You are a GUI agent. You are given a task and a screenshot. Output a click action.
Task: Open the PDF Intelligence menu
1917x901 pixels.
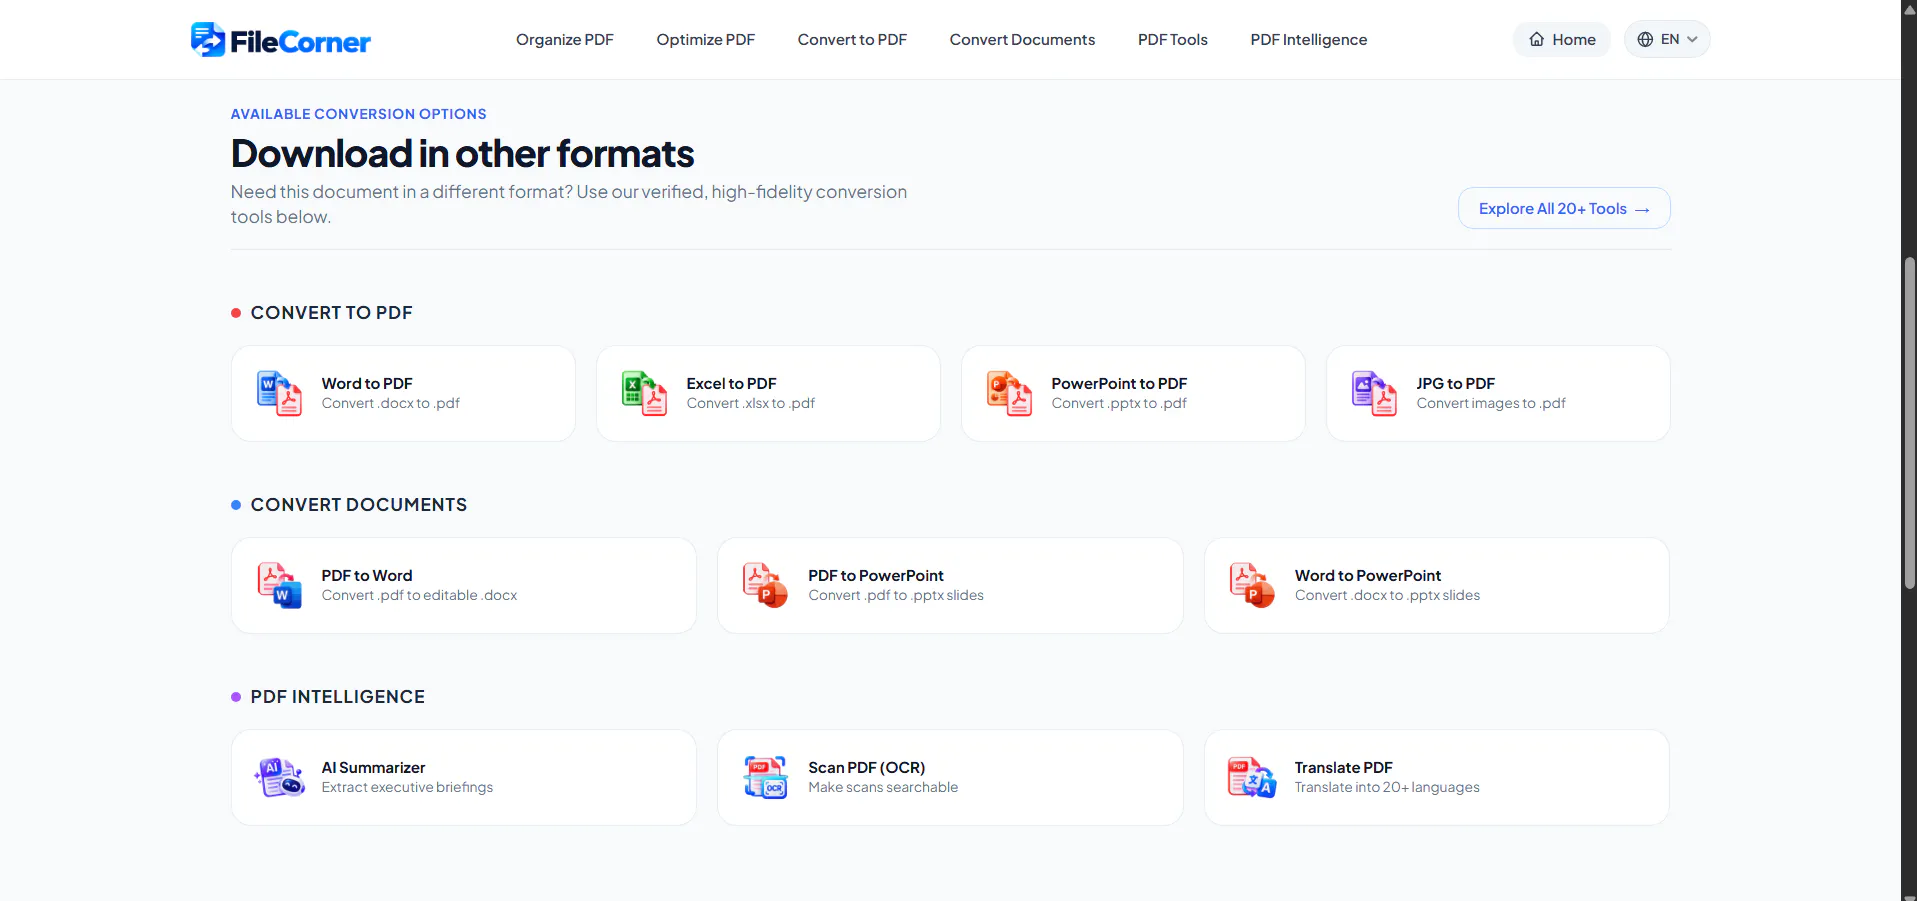pyautogui.click(x=1308, y=39)
